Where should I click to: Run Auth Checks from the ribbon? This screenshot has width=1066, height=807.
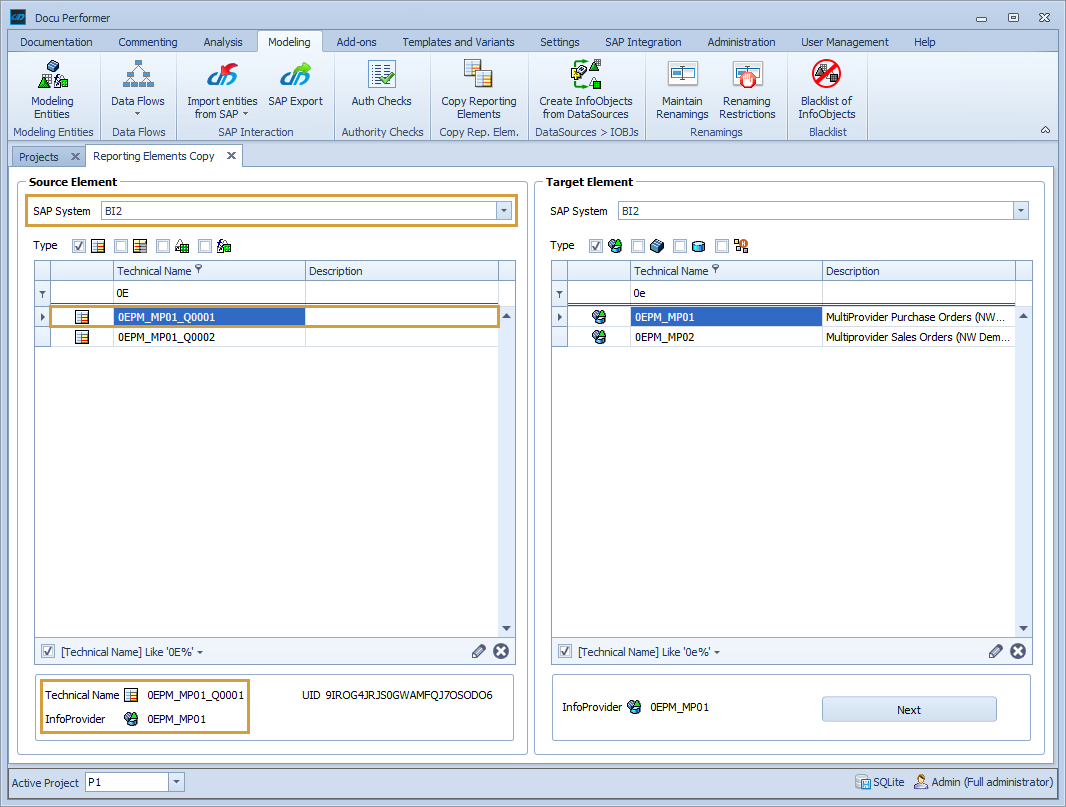[381, 90]
